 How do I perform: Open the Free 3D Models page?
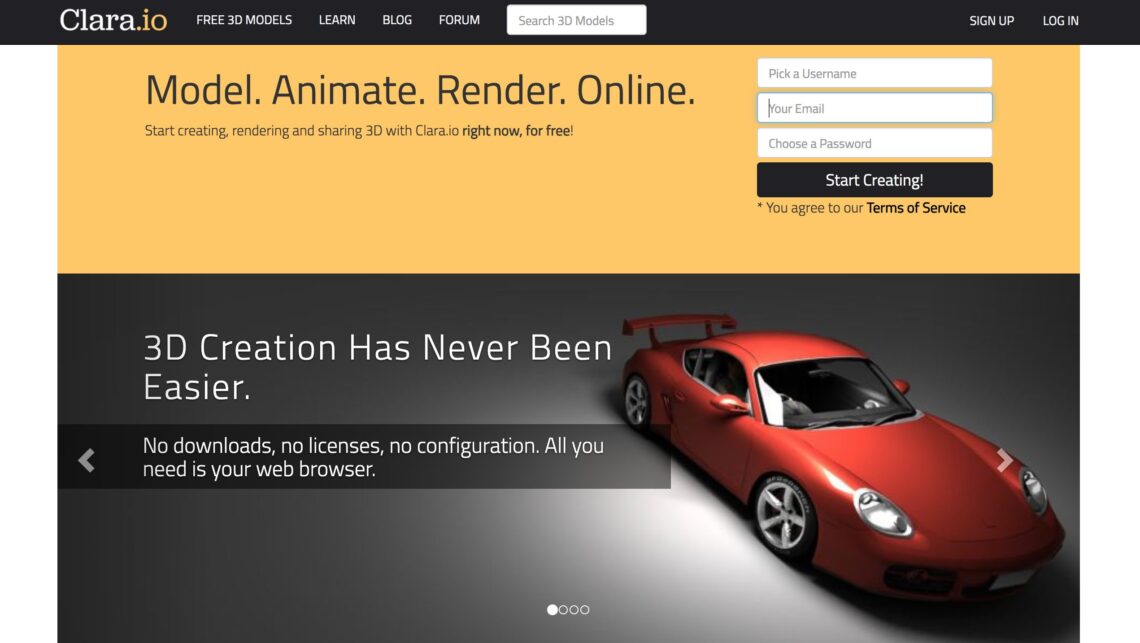pos(244,20)
